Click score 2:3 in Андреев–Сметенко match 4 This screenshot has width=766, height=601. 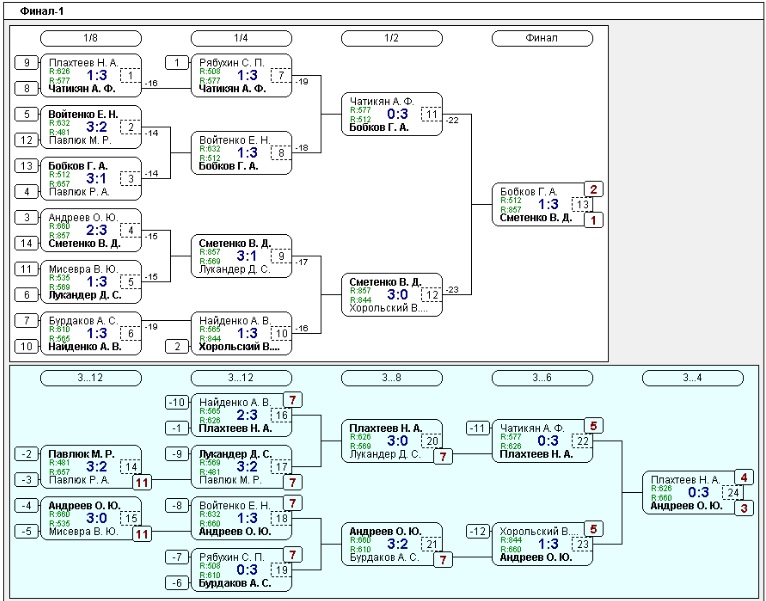coord(97,230)
